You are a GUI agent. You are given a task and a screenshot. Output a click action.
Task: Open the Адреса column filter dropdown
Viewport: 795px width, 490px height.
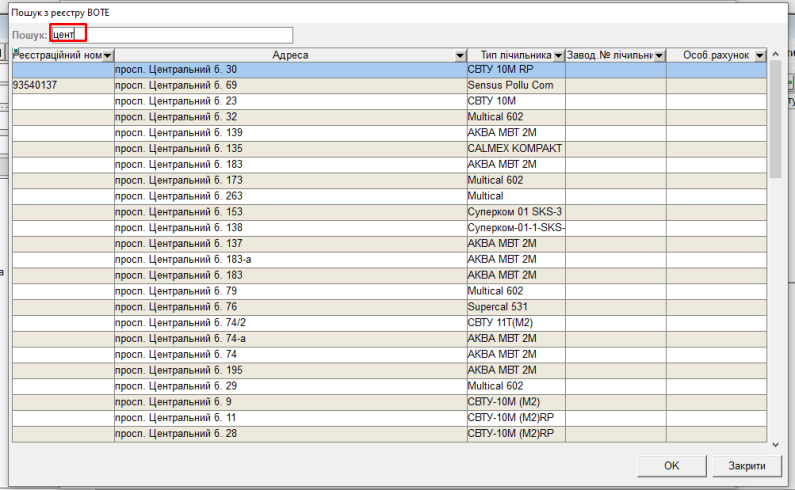click(x=460, y=55)
